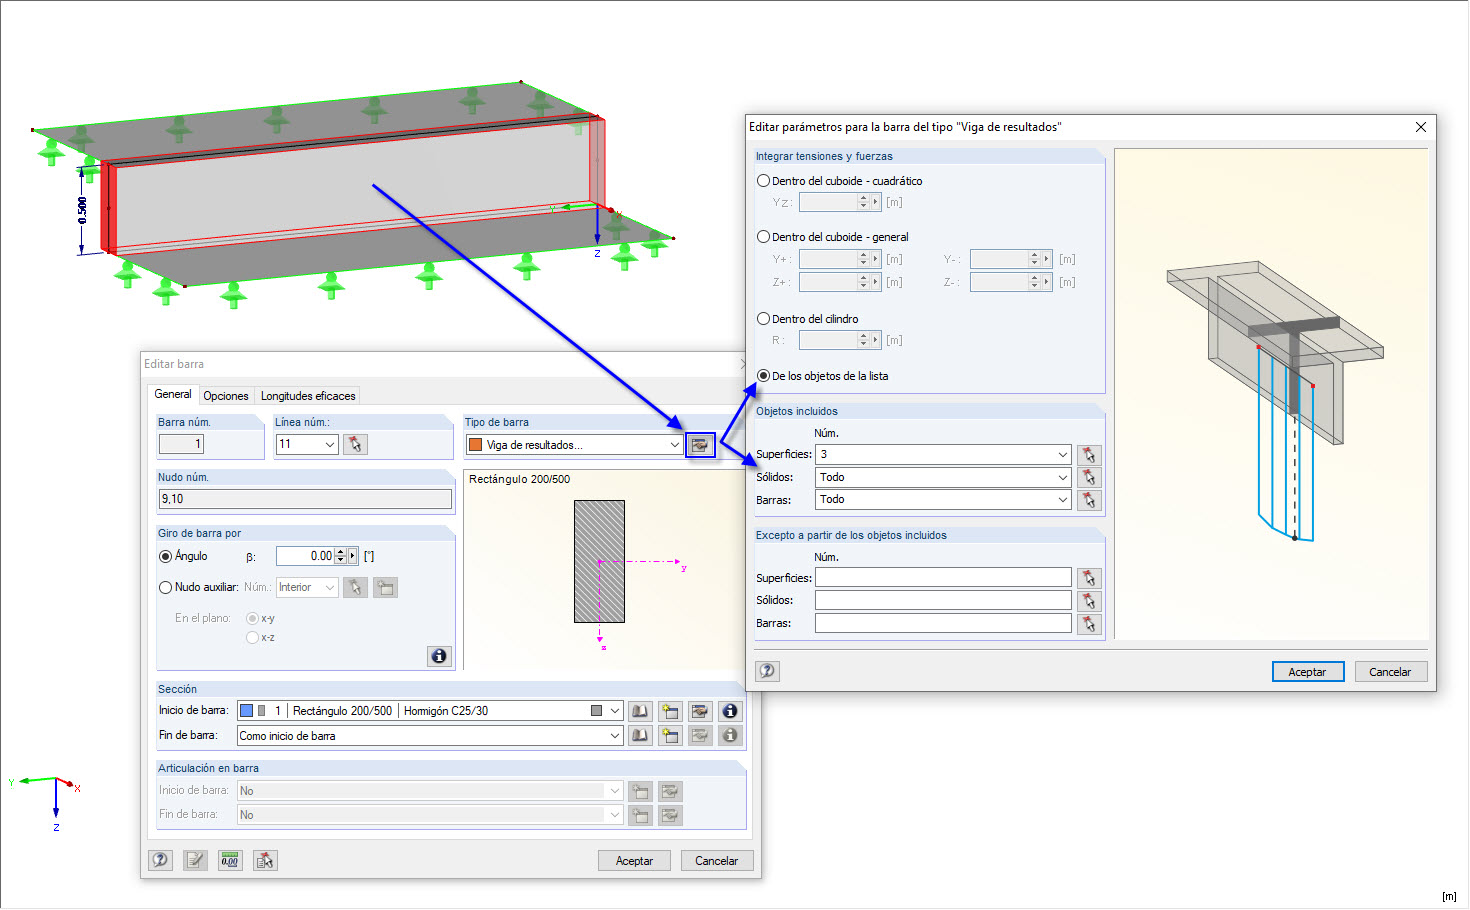Click gray material swatch beside Hormigón C25/30
The width and height of the screenshot is (1470, 910).
click(x=597, y=711)
